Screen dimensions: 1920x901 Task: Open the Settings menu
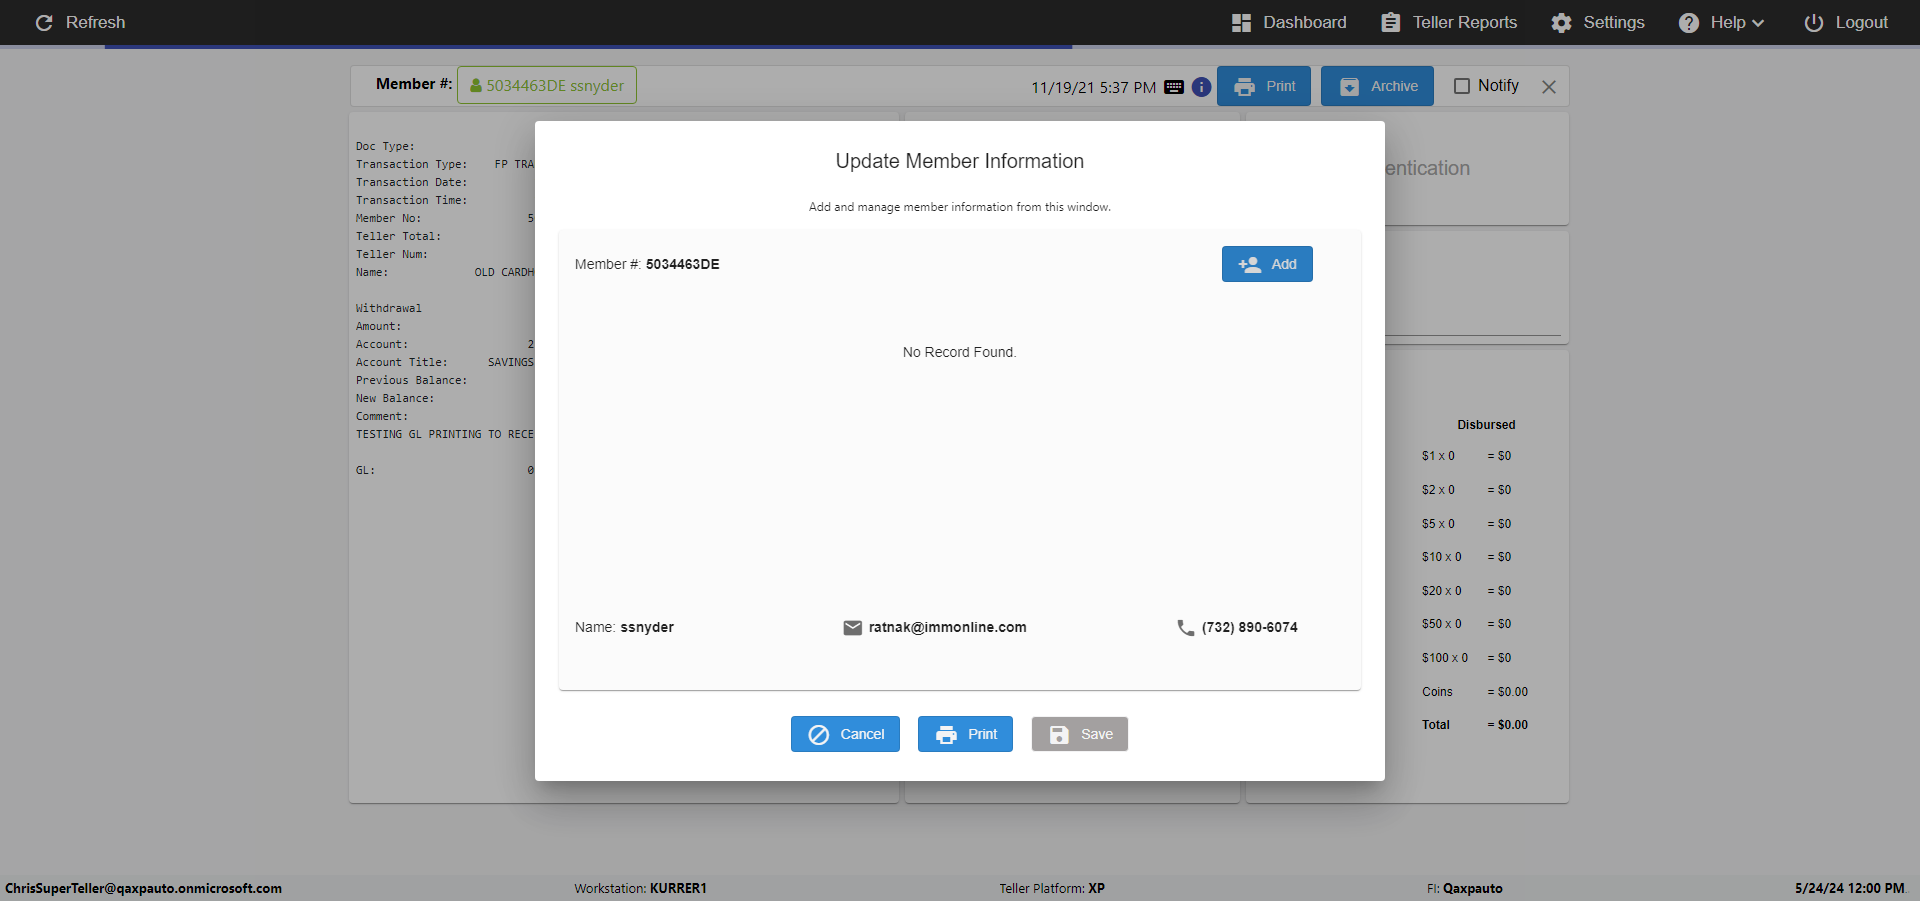tap(1598, 22)
